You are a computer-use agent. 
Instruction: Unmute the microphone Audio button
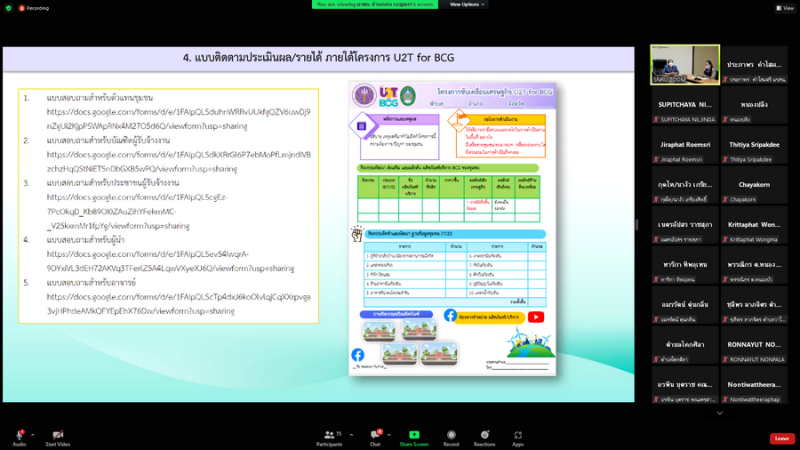pyautogui.click(x=19, y=436)
